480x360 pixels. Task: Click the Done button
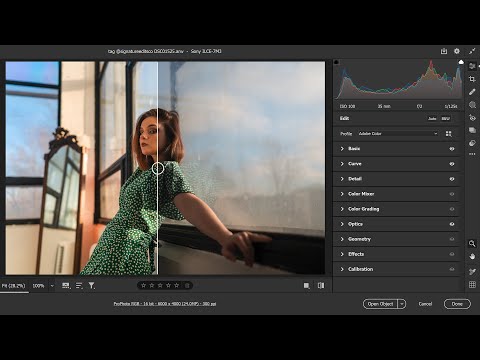tap(457, 304)
